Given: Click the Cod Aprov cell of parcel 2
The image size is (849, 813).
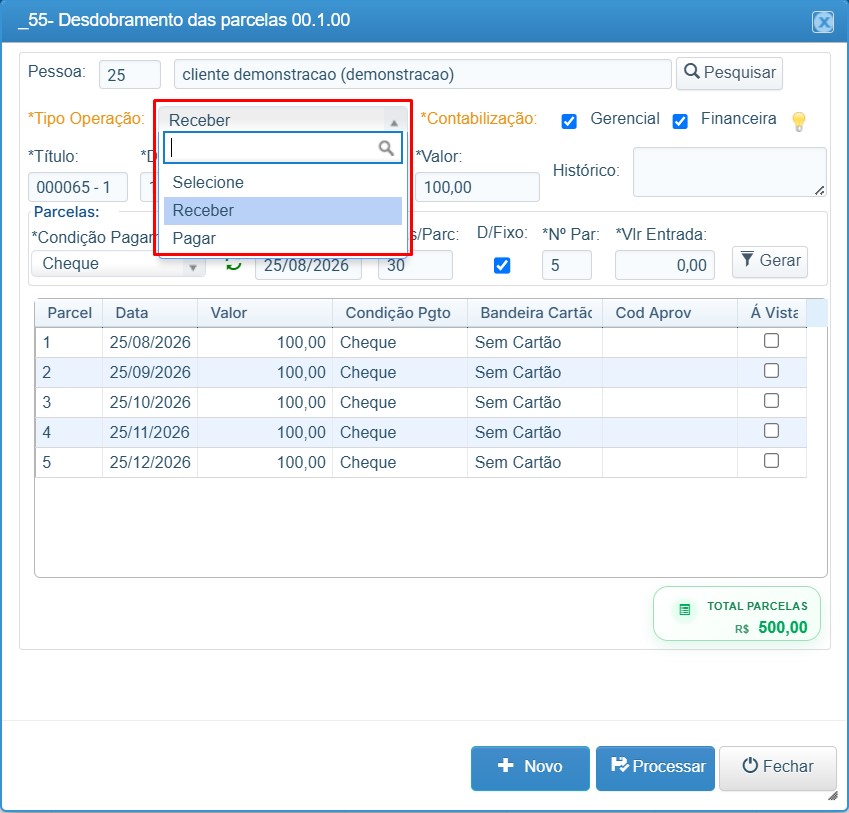Looking at the screenshot, I should click(x=670, y=372).
